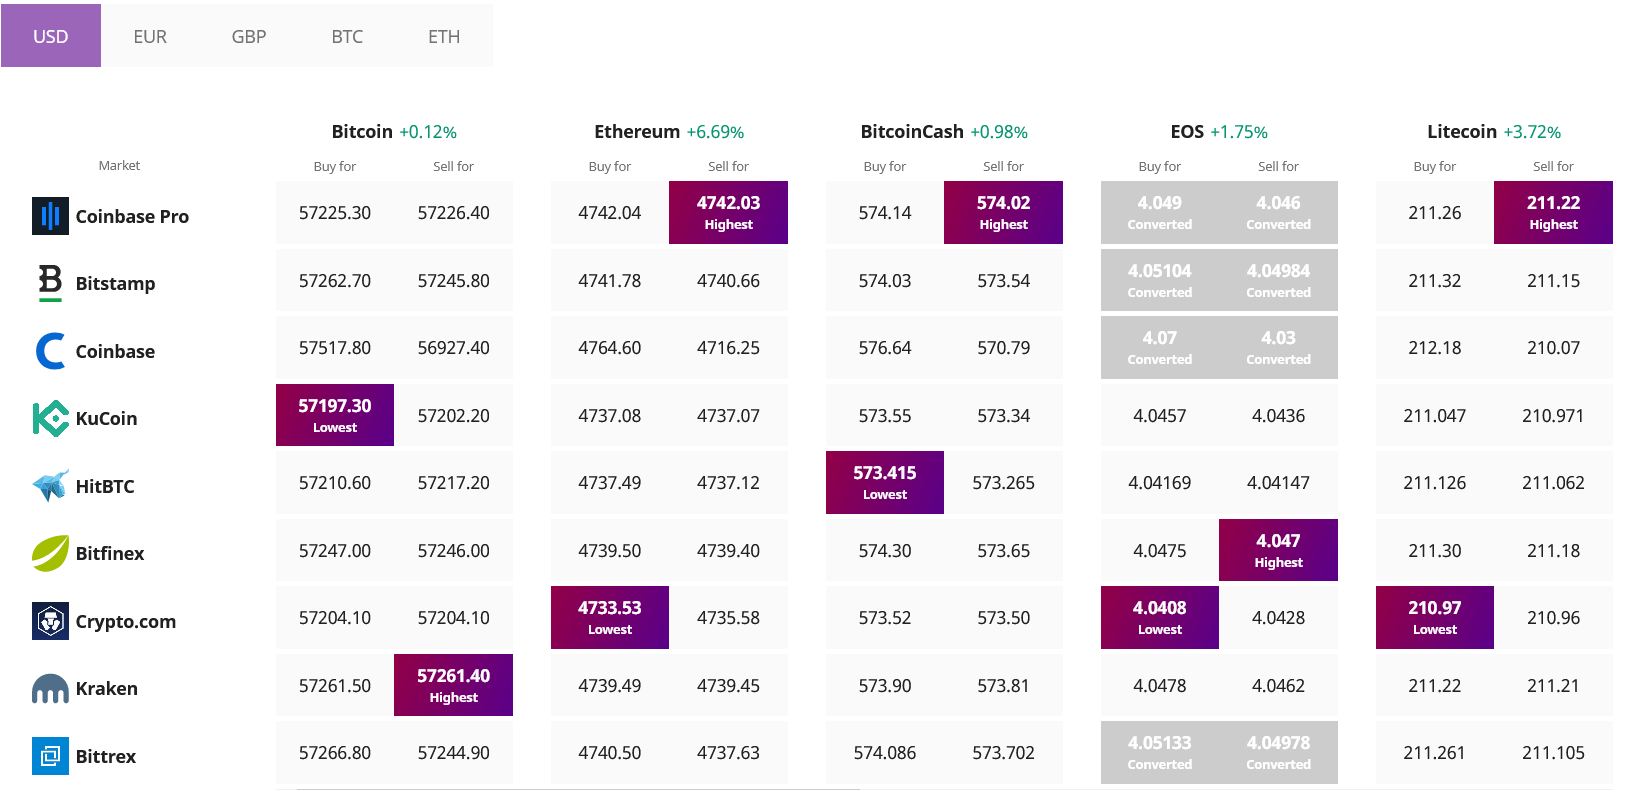The width and height of the screenshot is (1626, 790).
Task: Switch to the GBP currency tab
Action: click(249, 36)
